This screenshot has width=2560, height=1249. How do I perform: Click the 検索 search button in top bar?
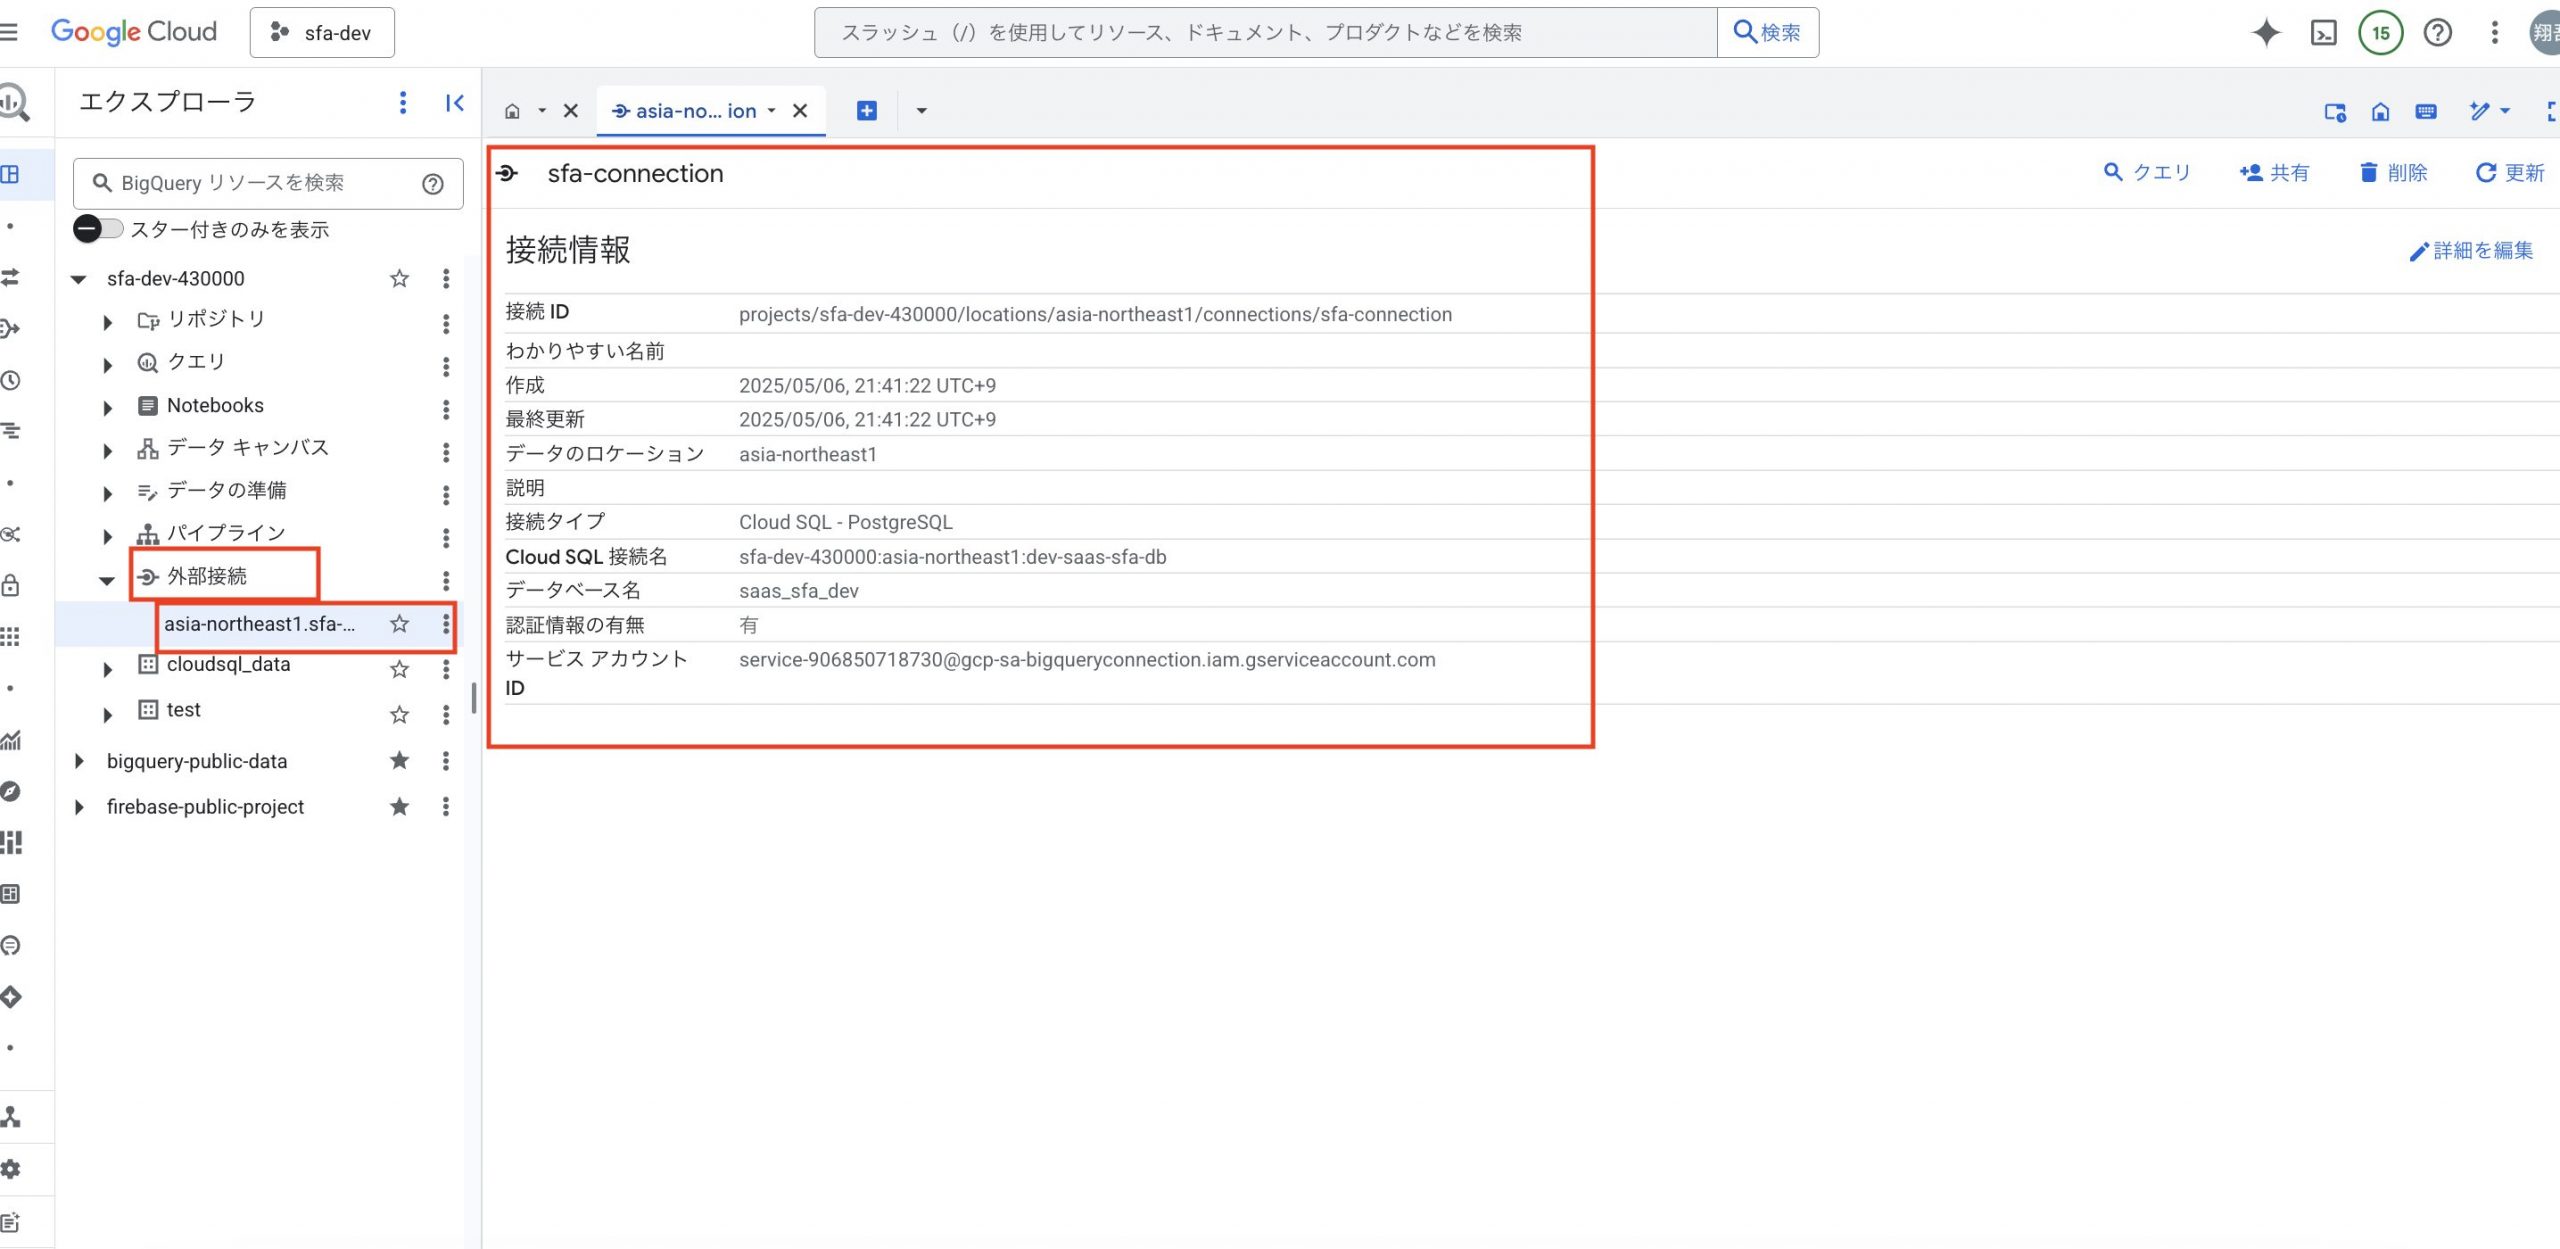(1768, 33)
